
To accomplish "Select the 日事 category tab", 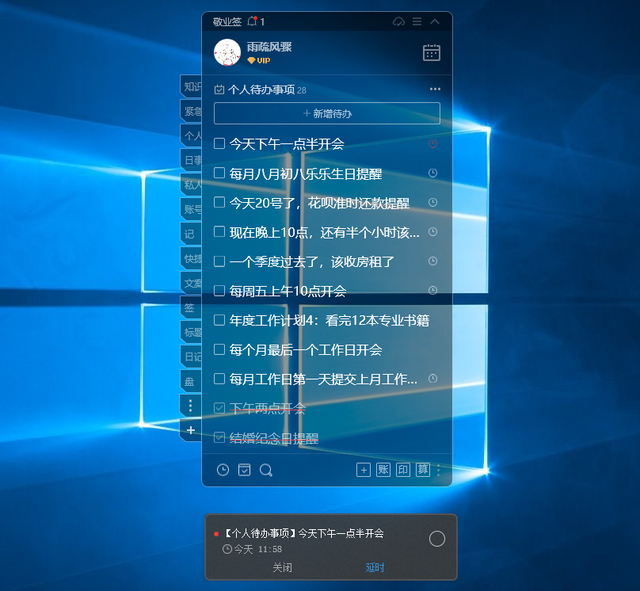I will [x=191, y=160].
